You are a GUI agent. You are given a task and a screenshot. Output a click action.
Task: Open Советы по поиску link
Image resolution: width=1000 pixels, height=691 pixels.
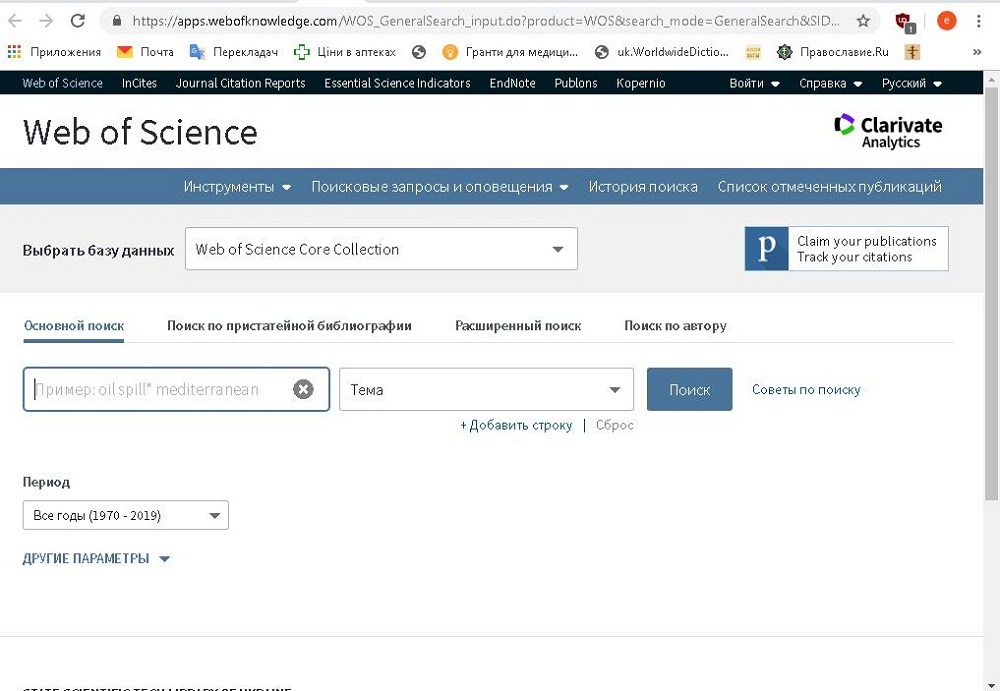pyautogui.click(x=806, y=389)
